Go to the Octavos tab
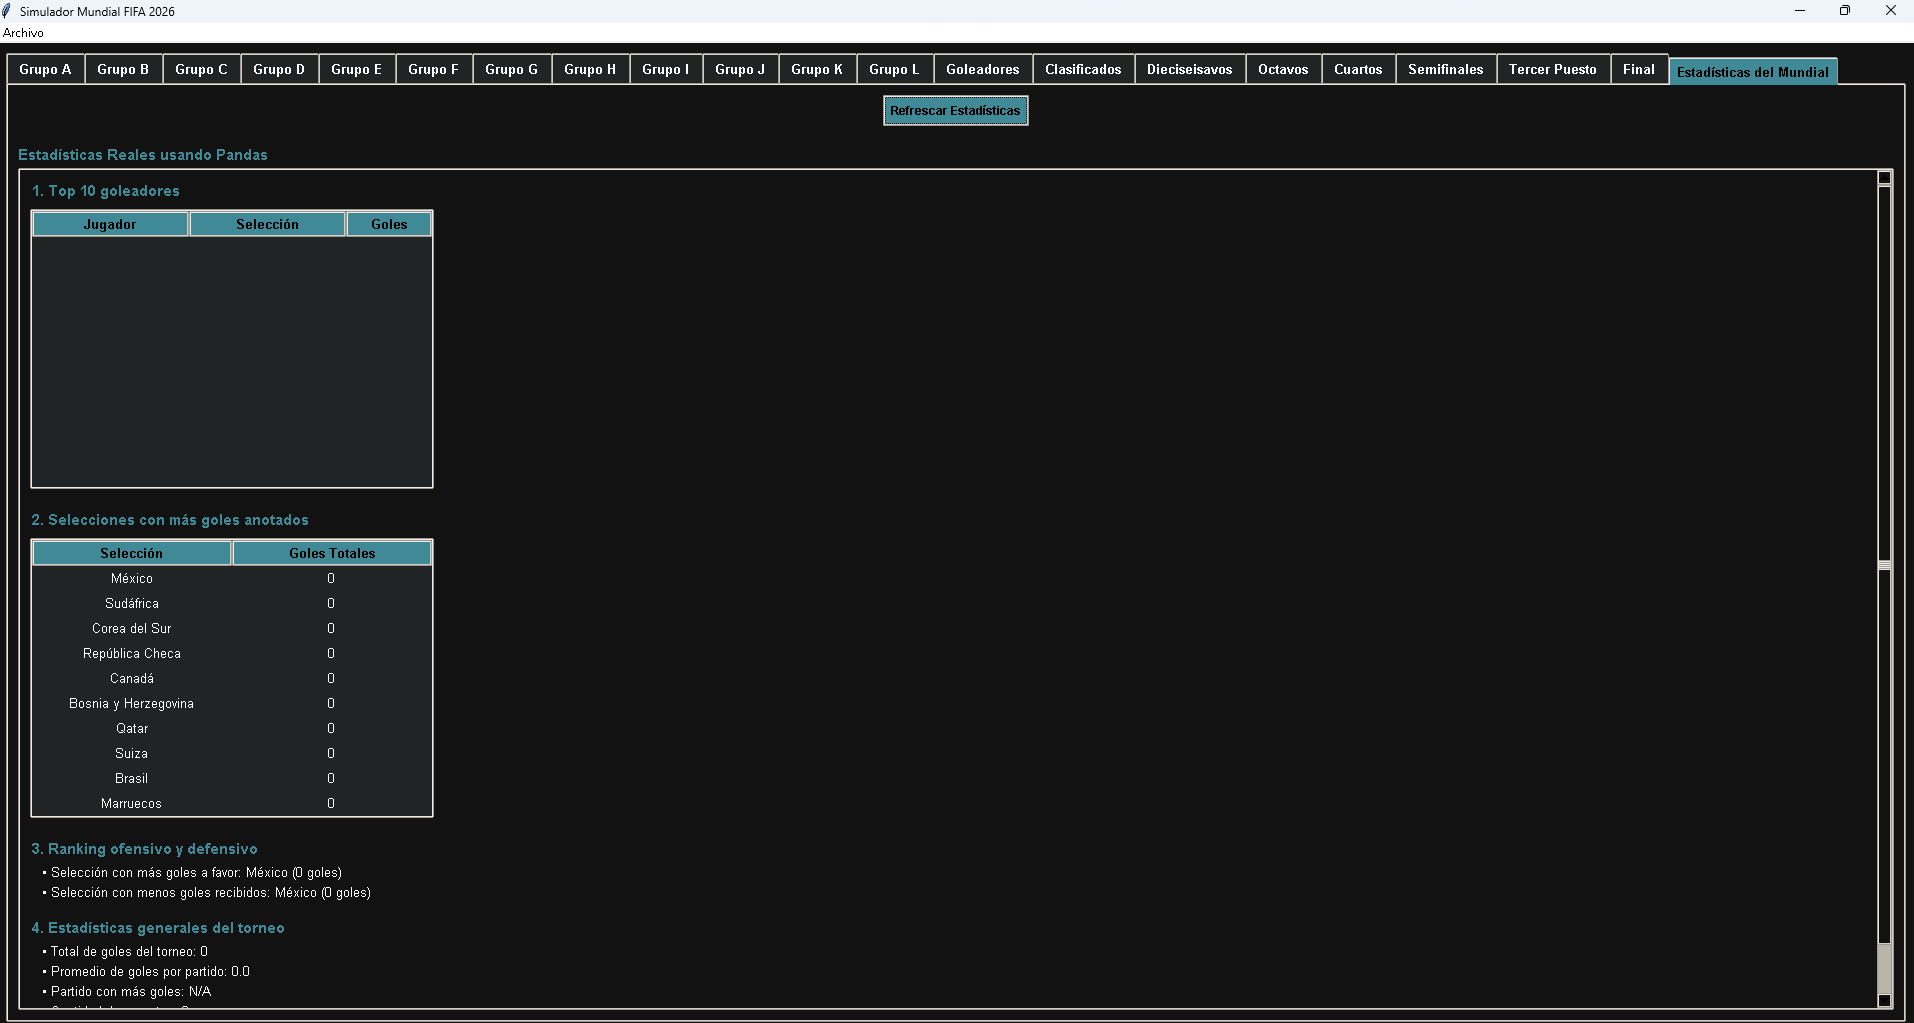 [x=1283, y=69]
